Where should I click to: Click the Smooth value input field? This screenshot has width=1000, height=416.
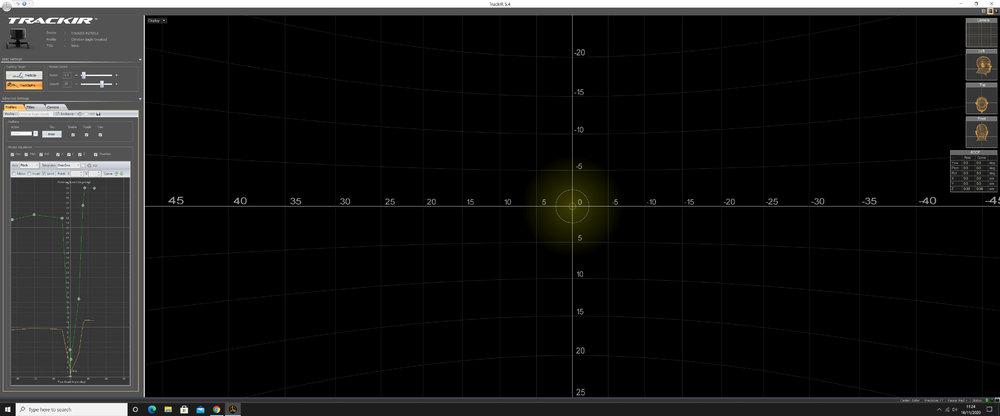(x=67, y=84)
